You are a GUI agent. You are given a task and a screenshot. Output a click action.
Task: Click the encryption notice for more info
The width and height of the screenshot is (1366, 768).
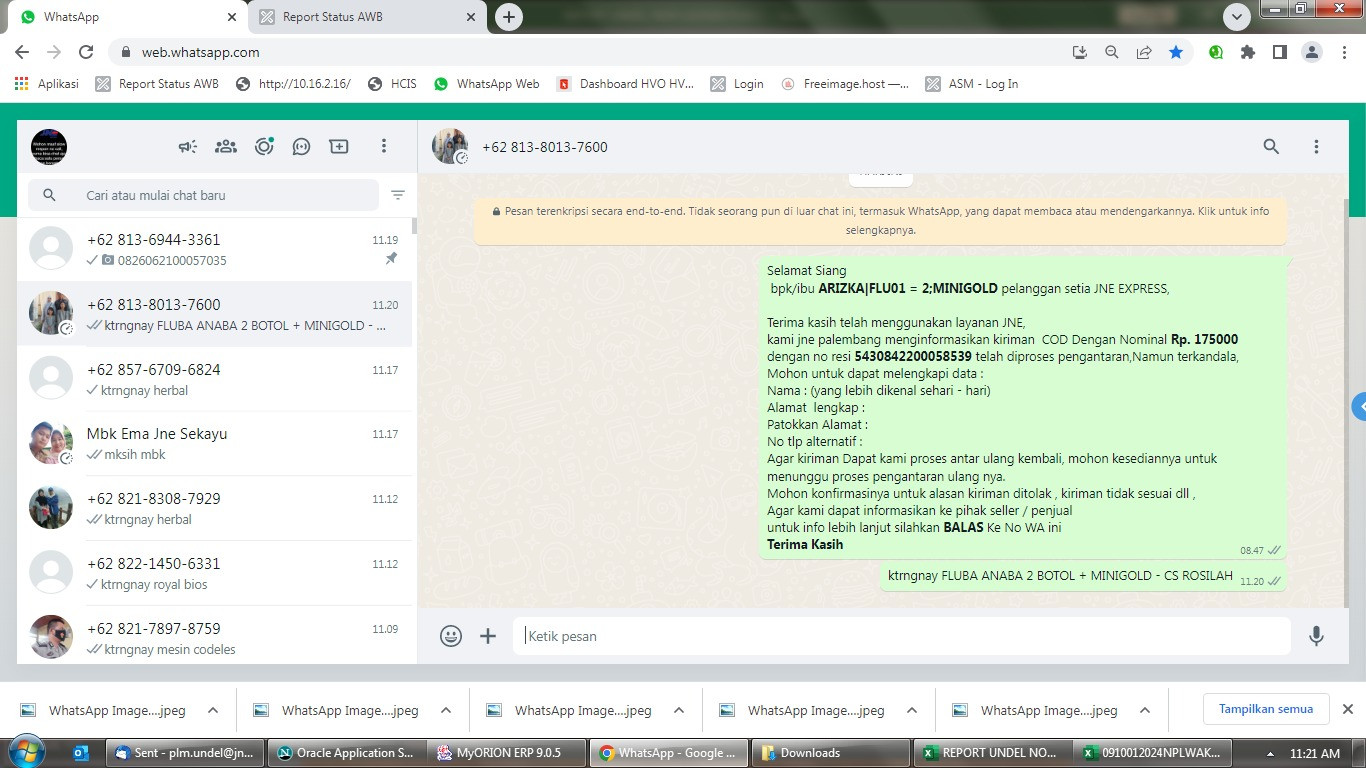[880, 221]
